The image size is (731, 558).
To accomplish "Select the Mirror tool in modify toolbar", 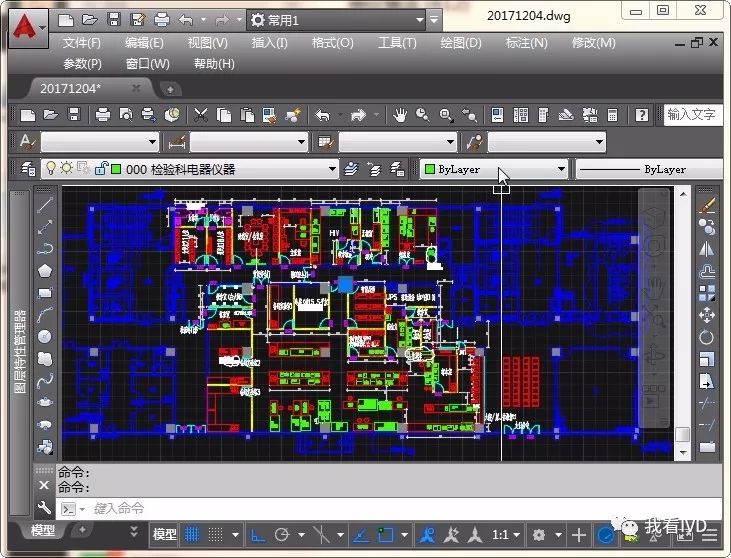I will click(x=707, y=249).
